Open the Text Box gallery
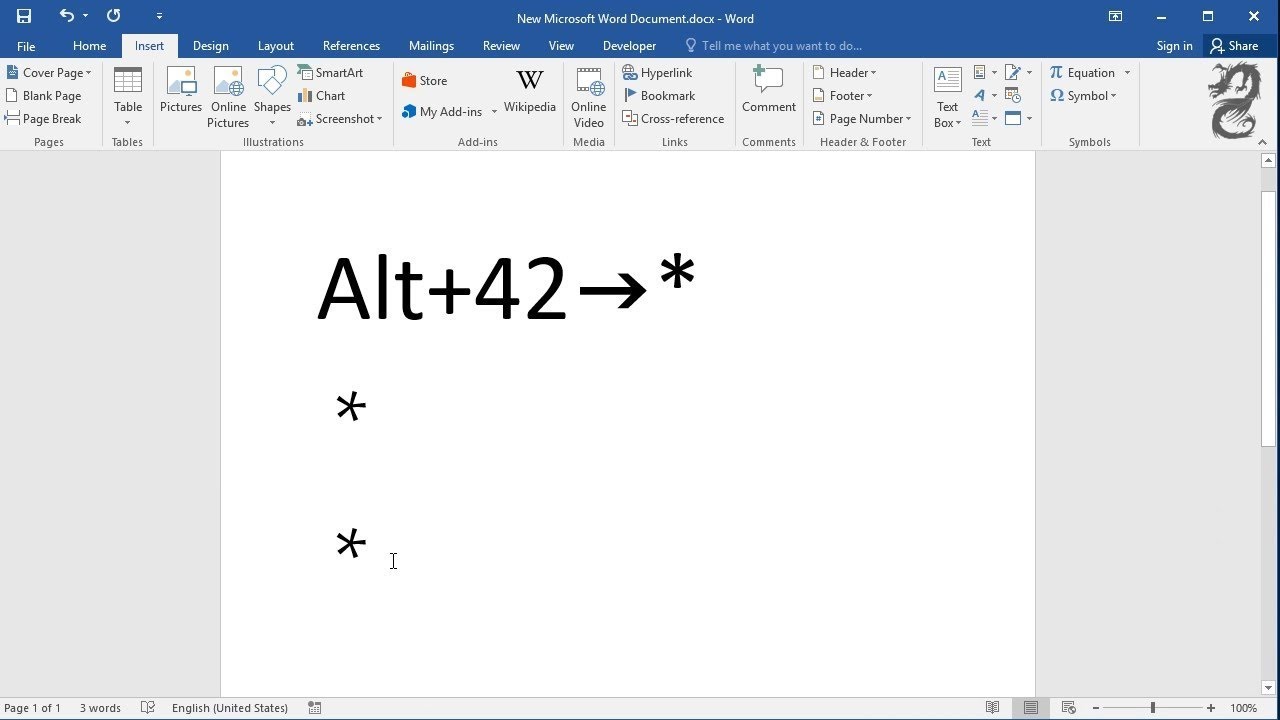Screen dimensions: 1280x720 click(x=948, y=97)
